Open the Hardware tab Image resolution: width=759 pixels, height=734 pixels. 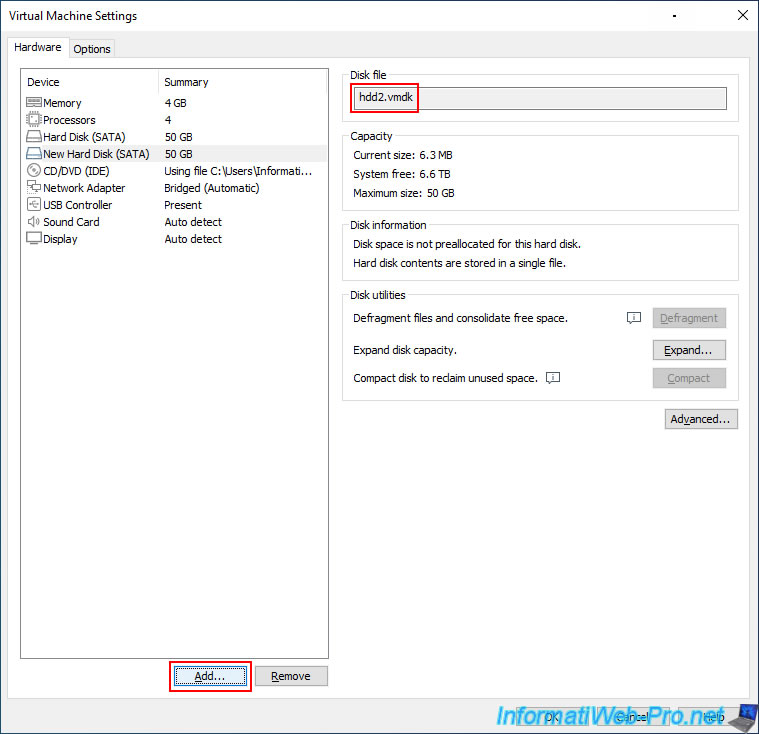38,48
